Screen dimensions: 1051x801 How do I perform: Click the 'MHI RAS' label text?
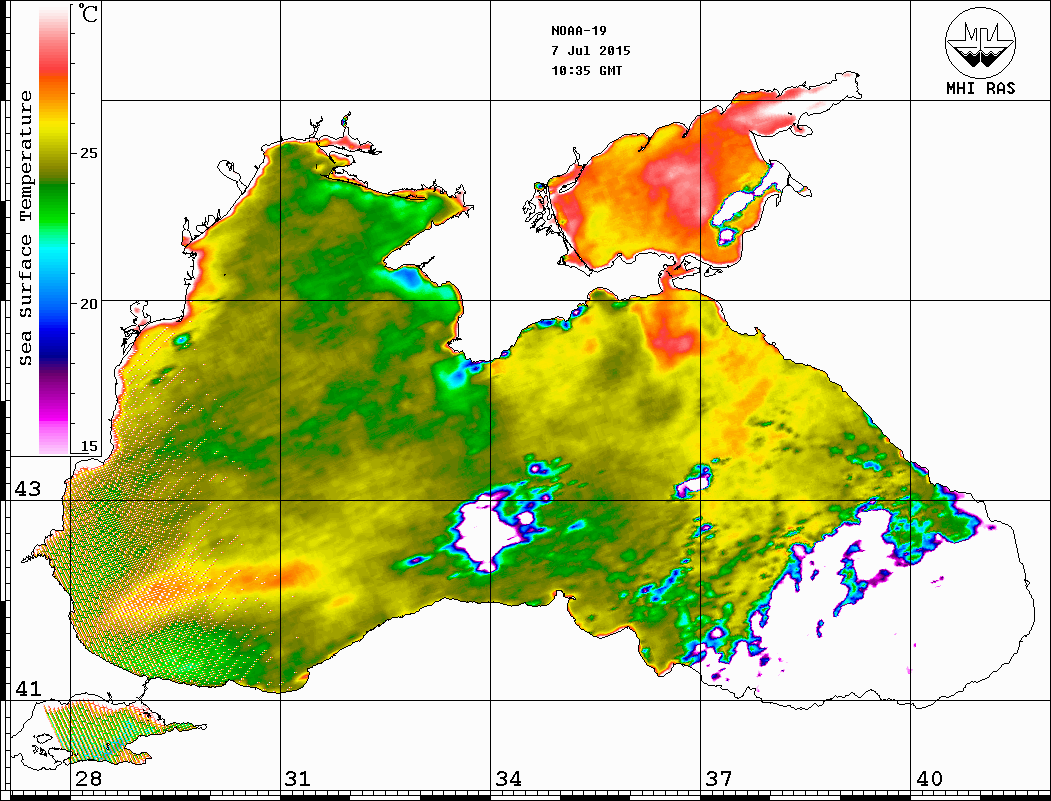click(x=980, y=88)
